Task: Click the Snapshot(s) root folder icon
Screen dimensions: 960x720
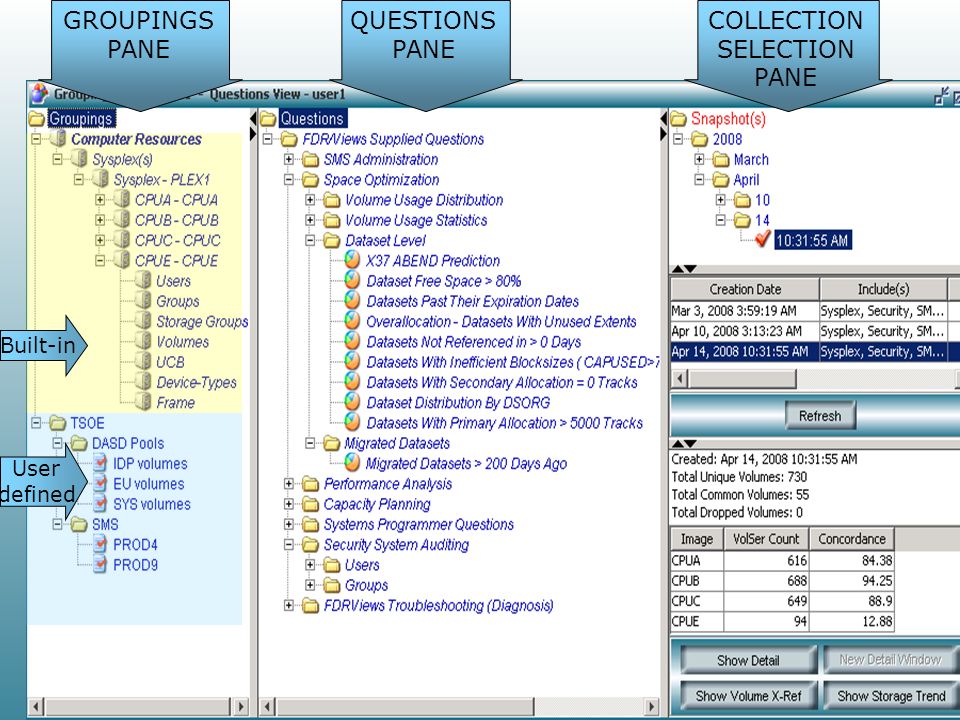Action: [678, 118]
